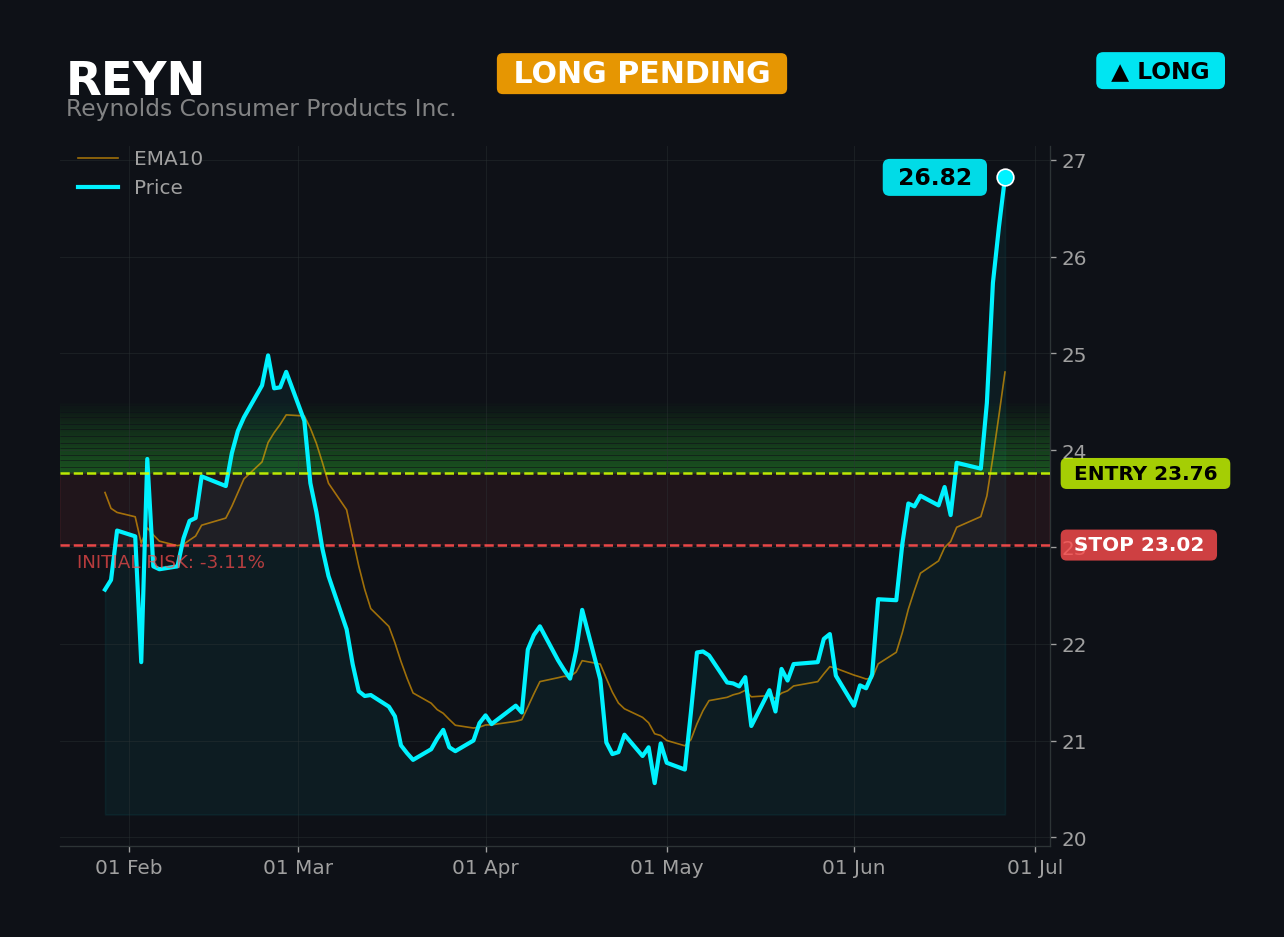Click the Reynolds Consumer Products Inc. subtitle
This screenshot has height=937, width=1284.
pos(261,109)
